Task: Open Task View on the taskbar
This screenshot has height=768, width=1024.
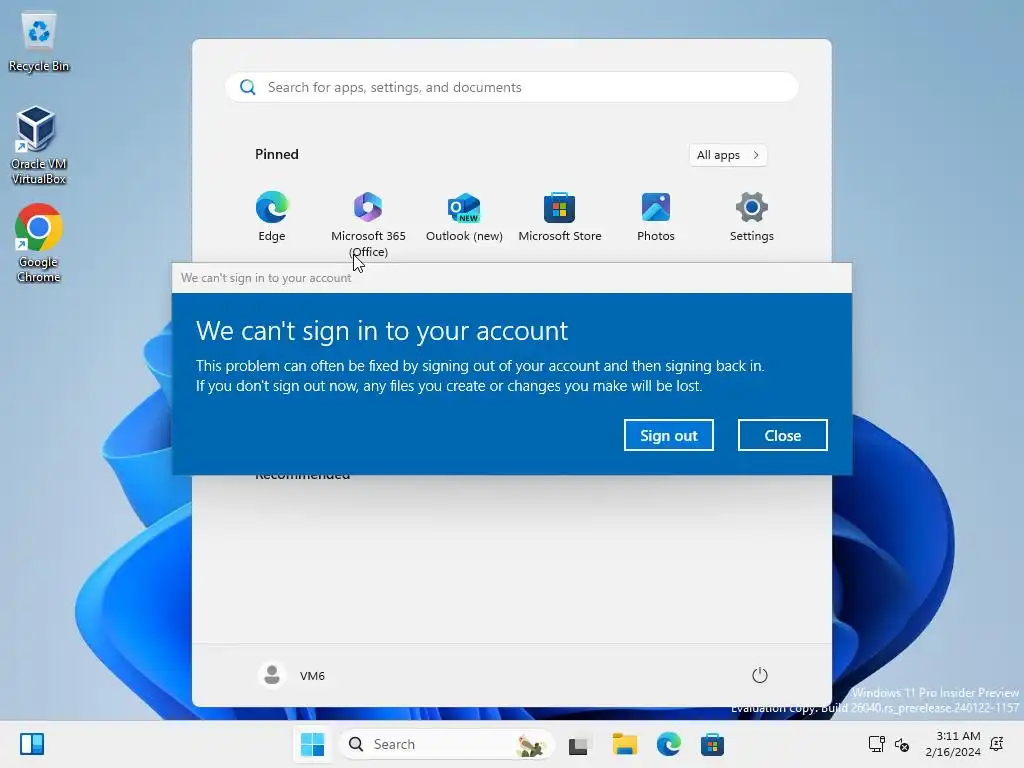Action: pyautogui.click(x=579, y=744)
